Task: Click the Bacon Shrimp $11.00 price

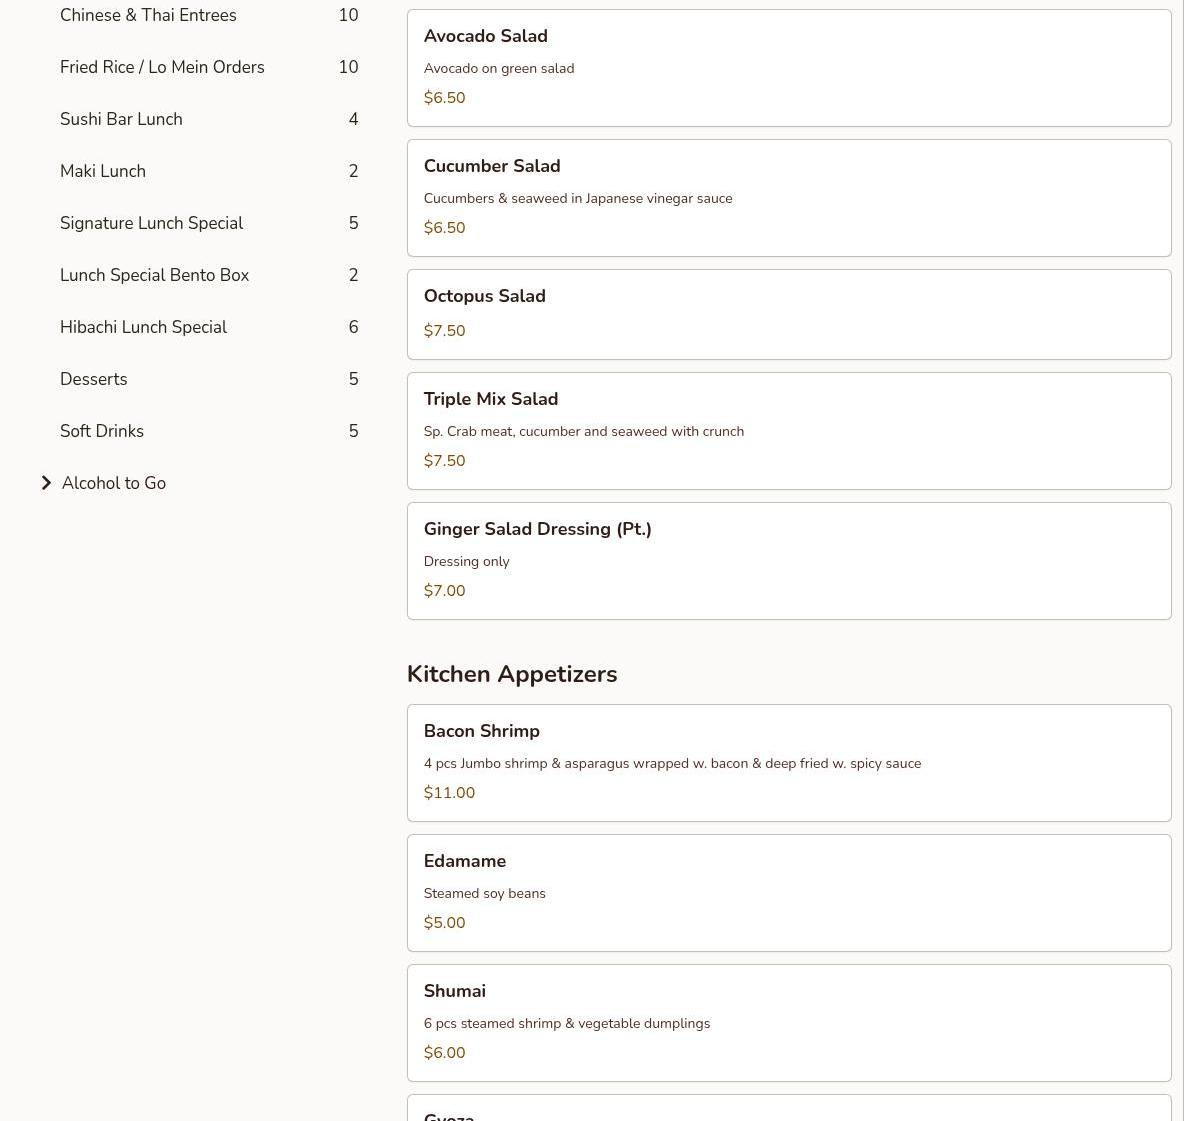Action: (x=449, y=793)
